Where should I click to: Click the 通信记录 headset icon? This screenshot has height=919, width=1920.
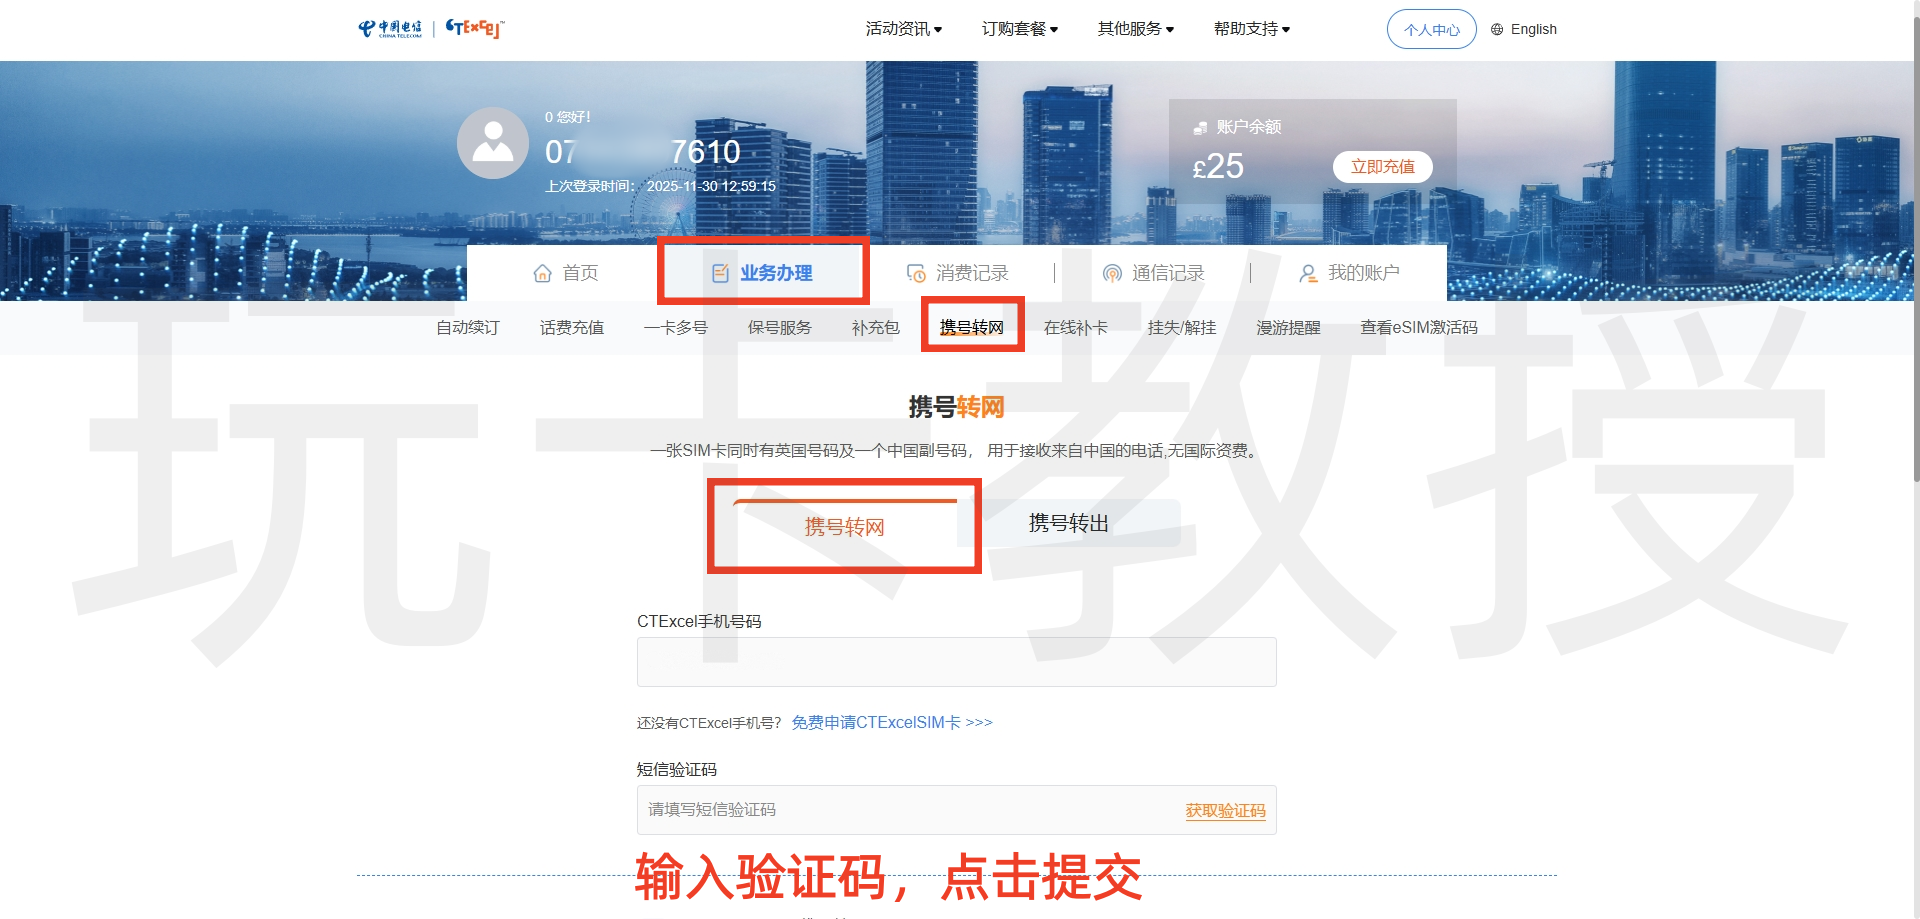tap(1112, 273)
